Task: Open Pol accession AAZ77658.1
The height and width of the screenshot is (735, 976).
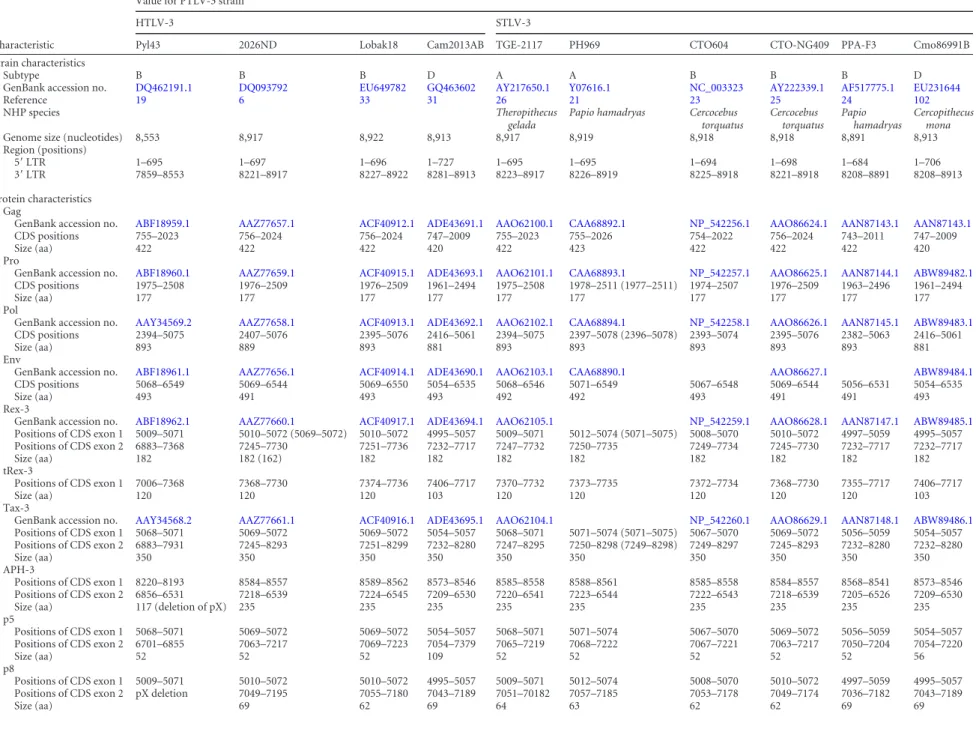Action: (x=267, y=322)
